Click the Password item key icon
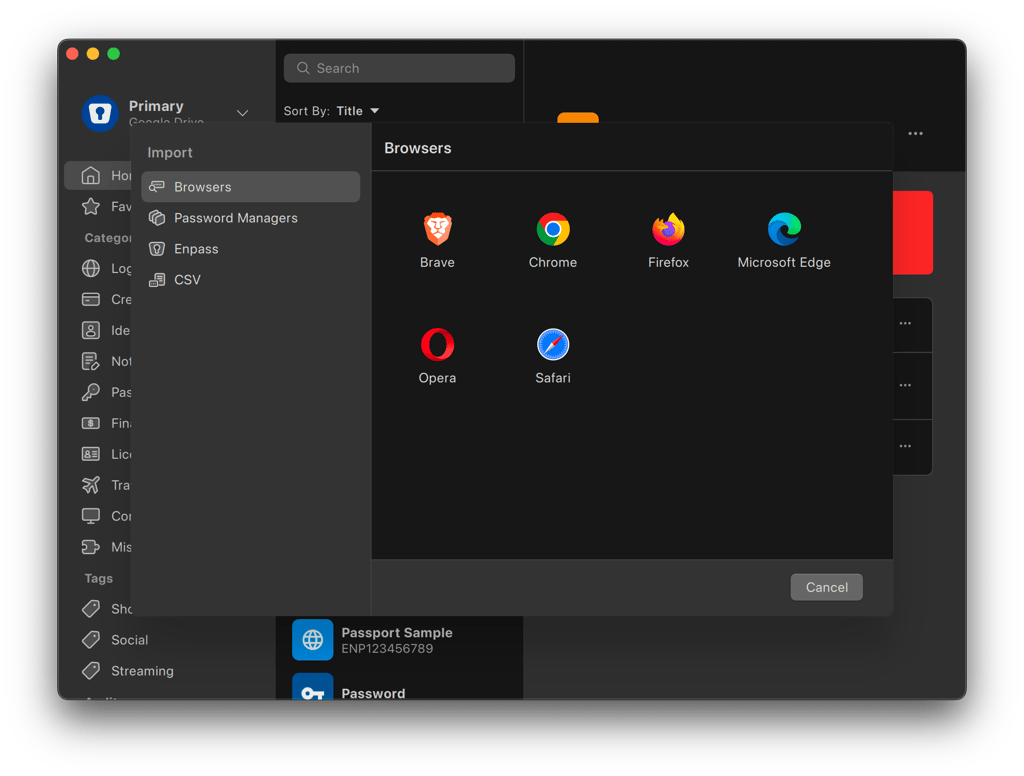This screenshot has width=1024, height=776. (x=312, y=687)
